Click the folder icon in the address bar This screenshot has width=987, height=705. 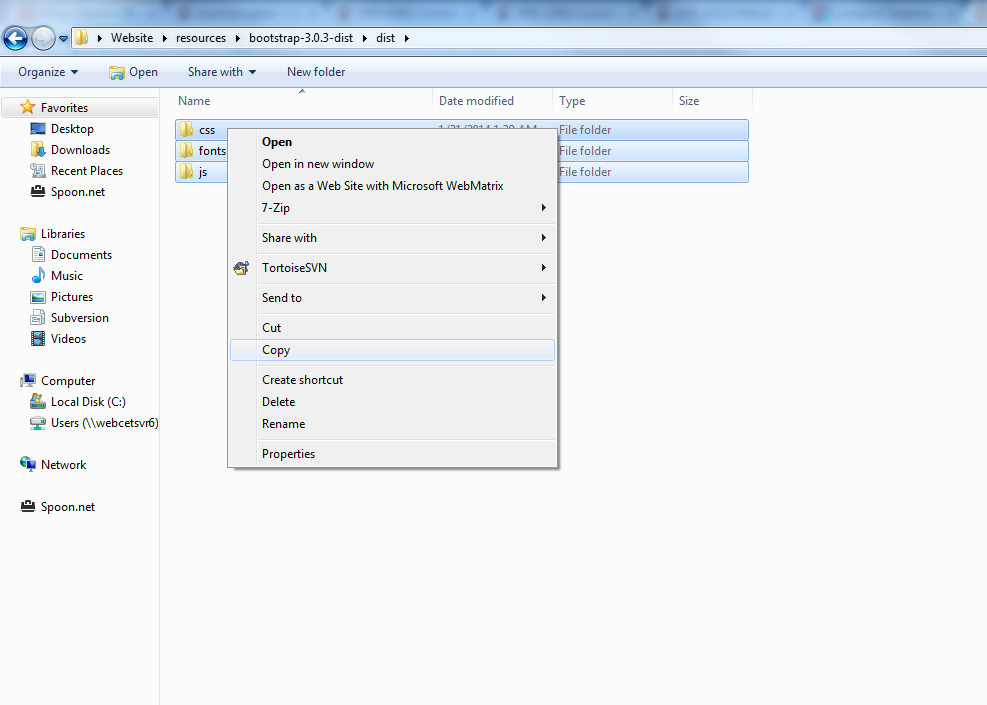pos(81,38)
